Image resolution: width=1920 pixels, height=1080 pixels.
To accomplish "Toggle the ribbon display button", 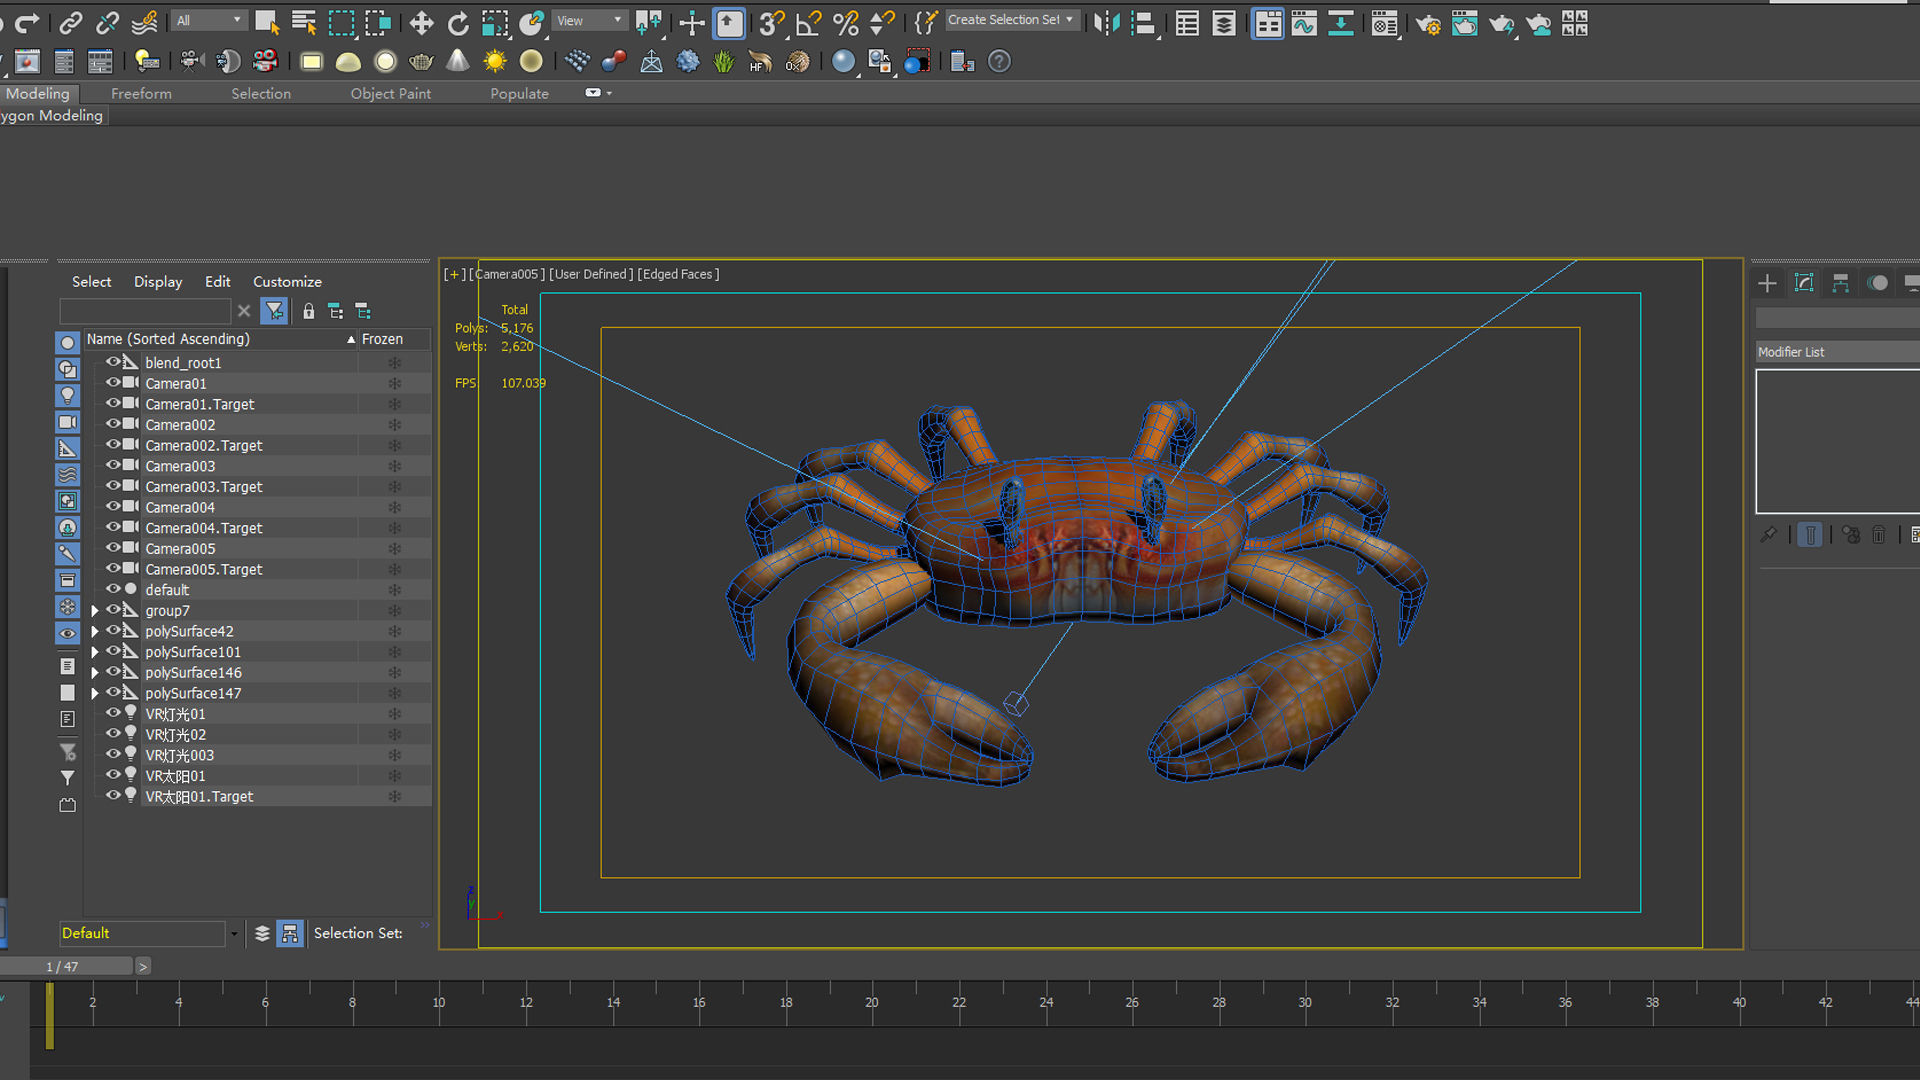I will [x=1267, y=24].
